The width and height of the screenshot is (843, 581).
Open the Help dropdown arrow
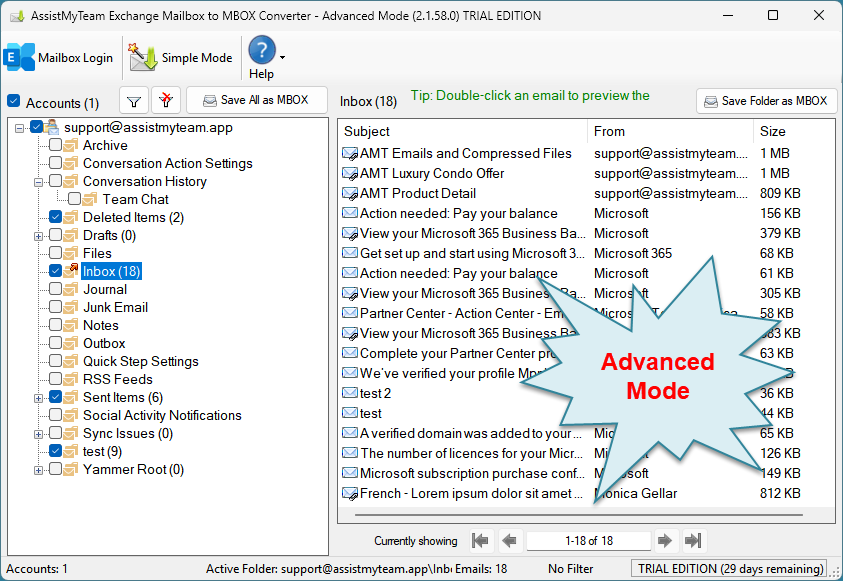(x=283, y=58)
